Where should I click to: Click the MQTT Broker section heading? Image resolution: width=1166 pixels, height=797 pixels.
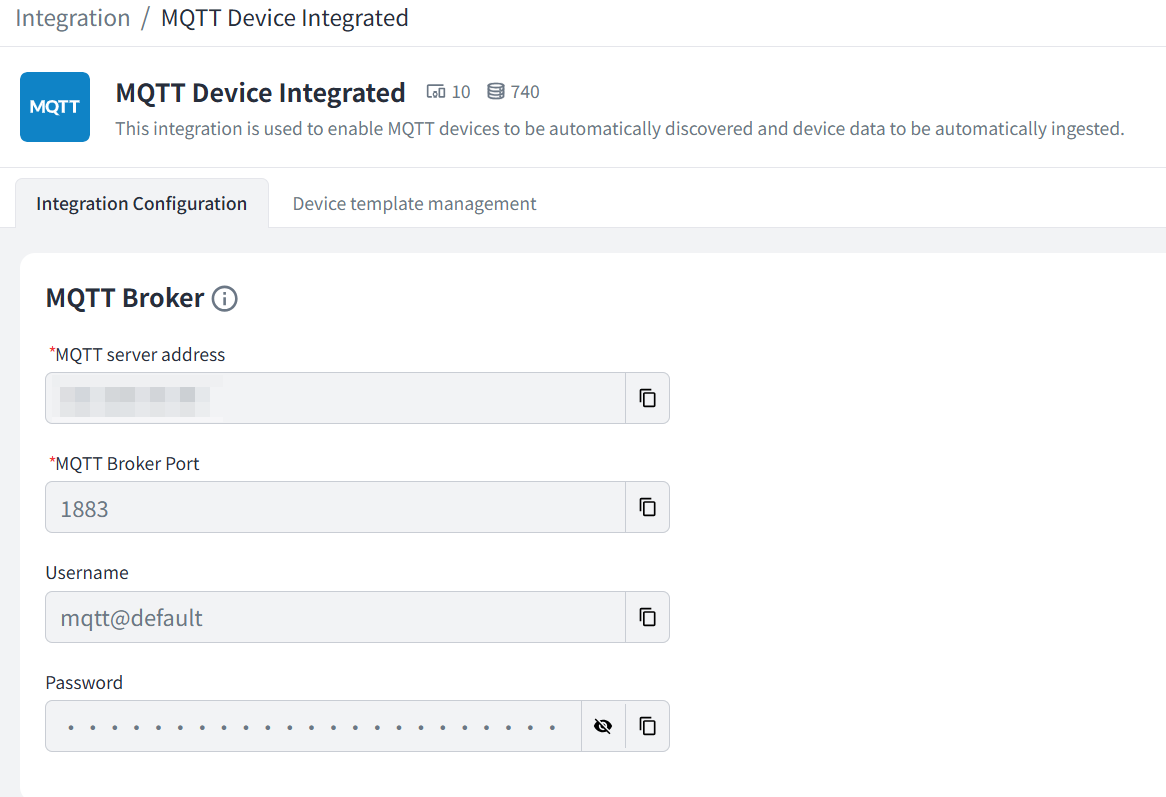tap(125, 298)
